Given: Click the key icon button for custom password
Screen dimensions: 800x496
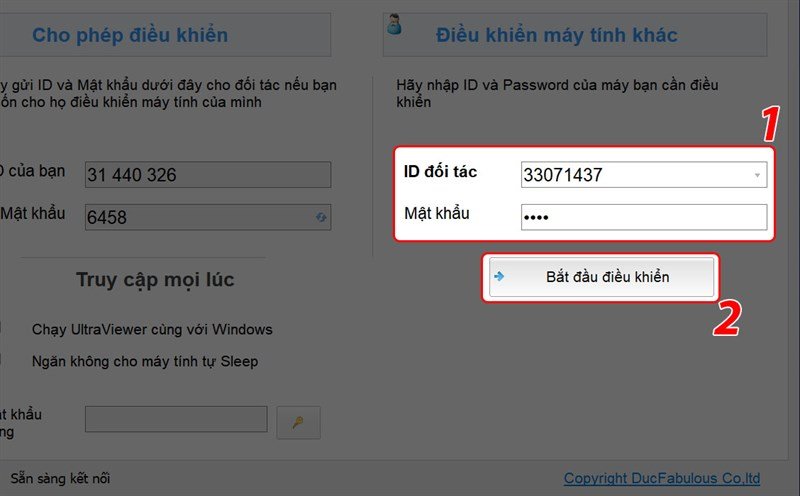Looking at the screenshot, I should (x=298, y=422).
